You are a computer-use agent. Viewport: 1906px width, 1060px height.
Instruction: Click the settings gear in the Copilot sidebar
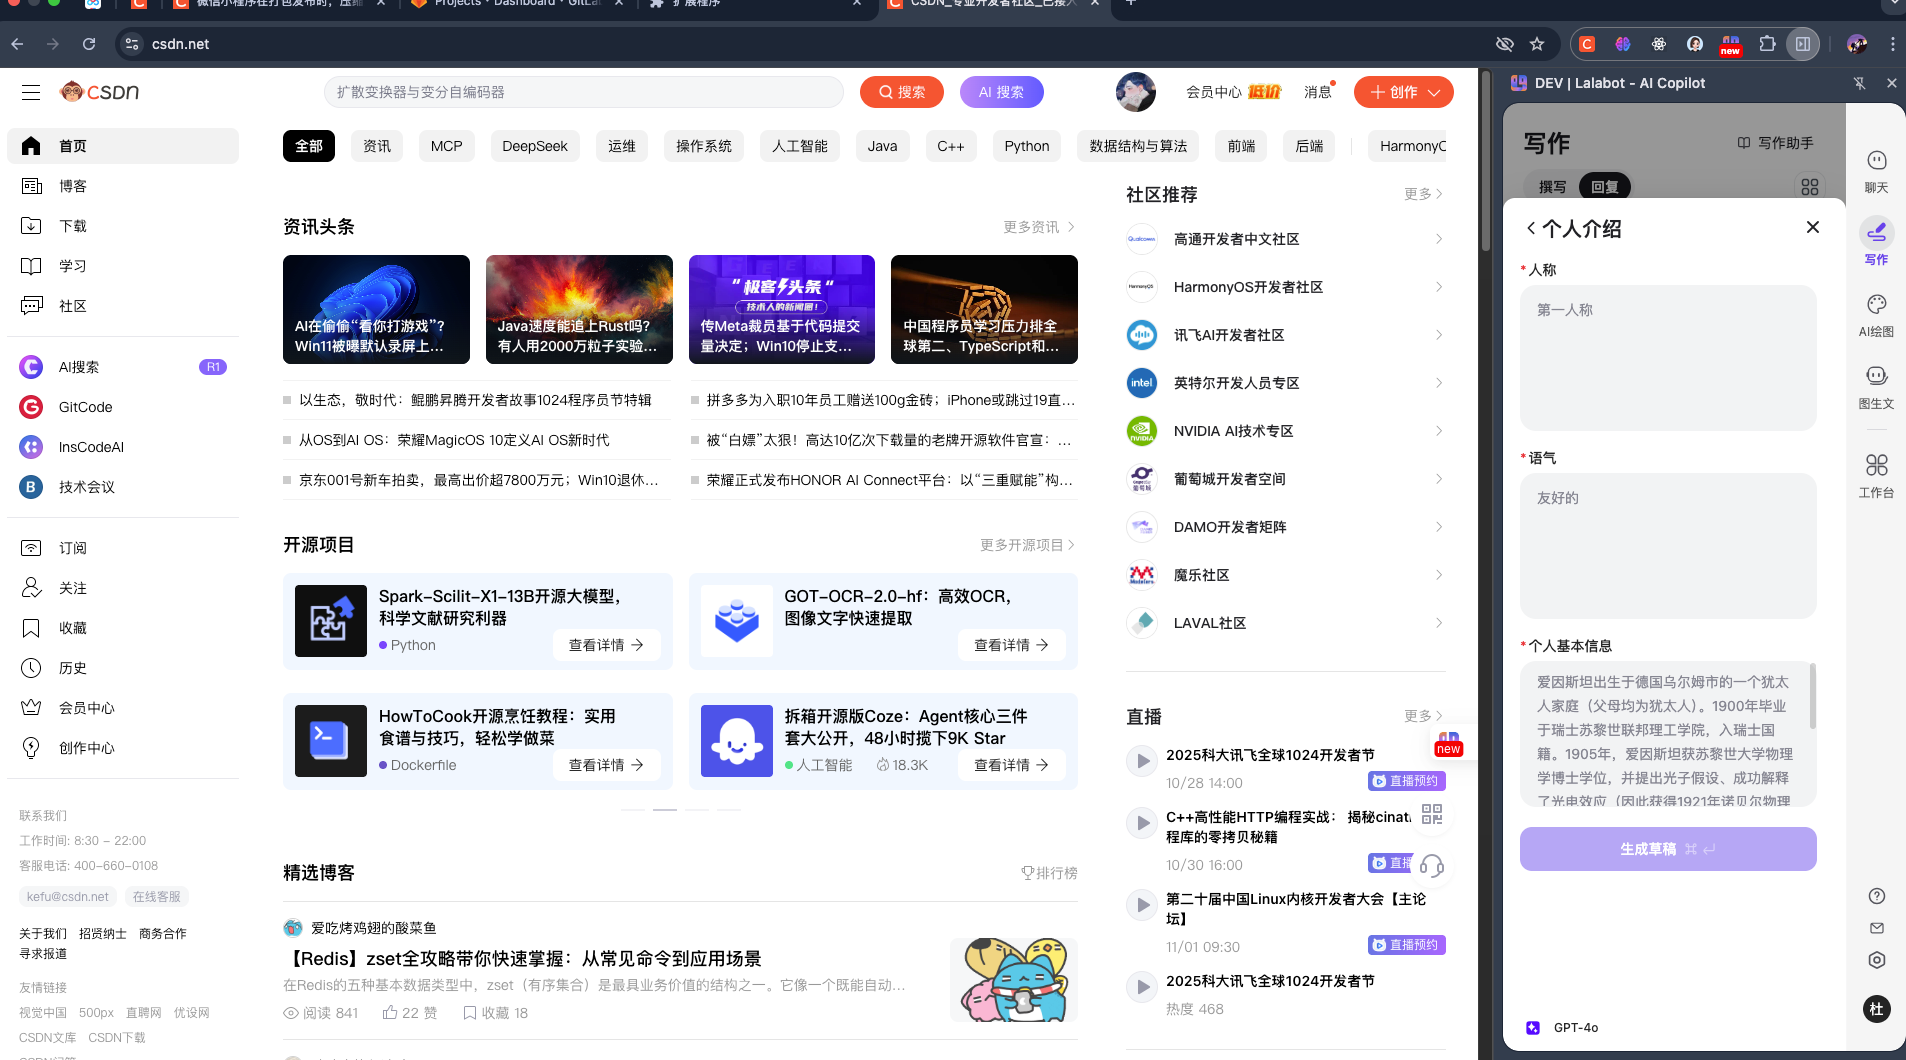[x=1875, y=960]
